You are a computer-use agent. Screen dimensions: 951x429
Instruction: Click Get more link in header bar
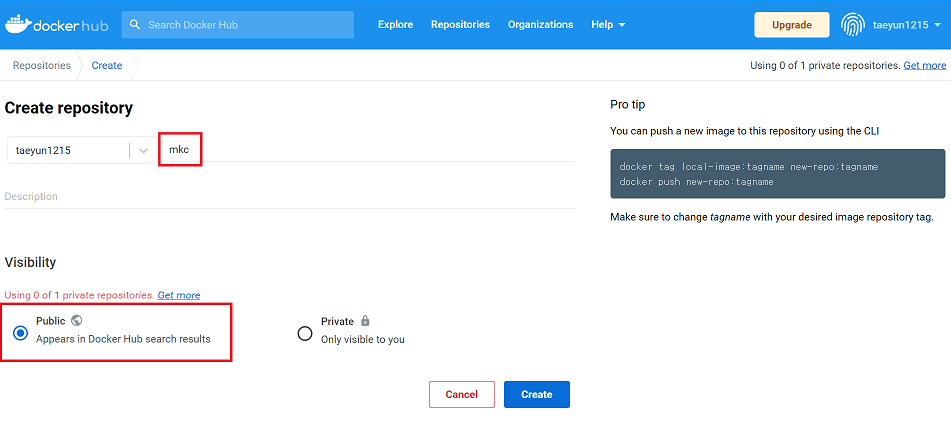point(924,66)
